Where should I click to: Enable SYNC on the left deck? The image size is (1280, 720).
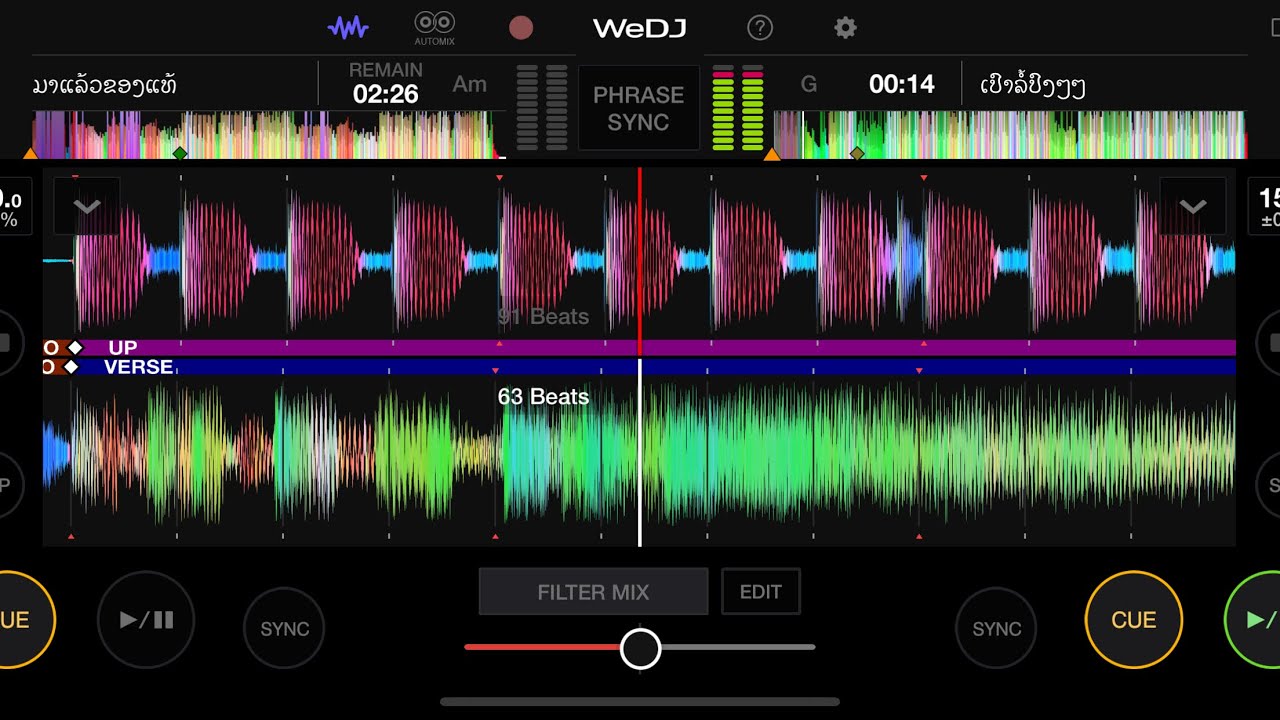[285, 628]
